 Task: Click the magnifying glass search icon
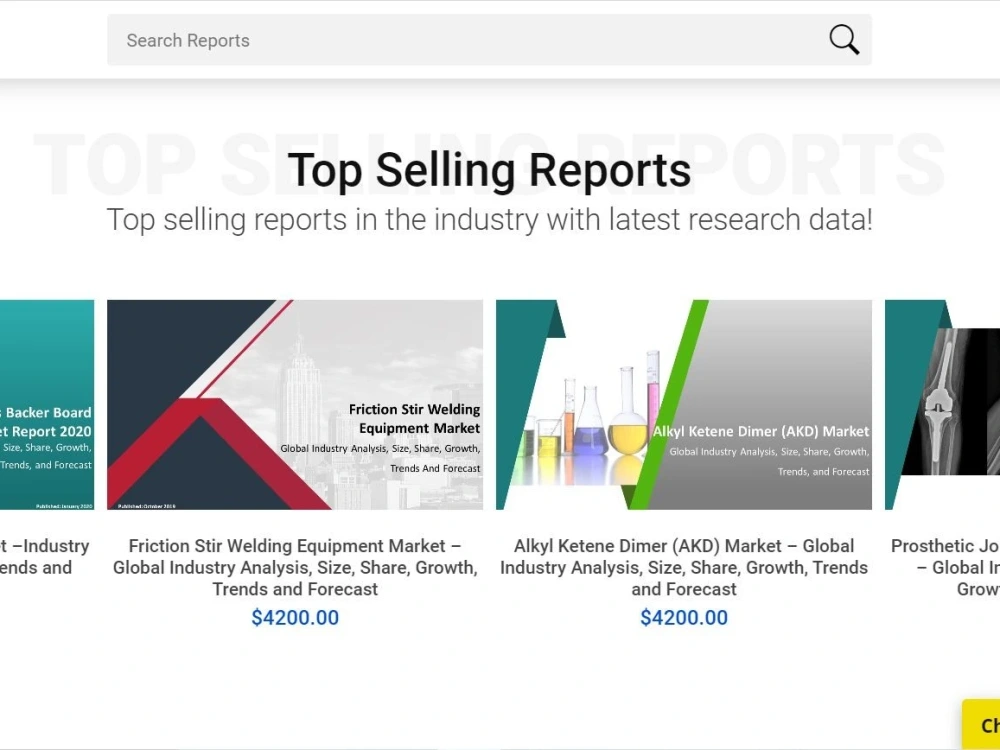click(844, 40)
